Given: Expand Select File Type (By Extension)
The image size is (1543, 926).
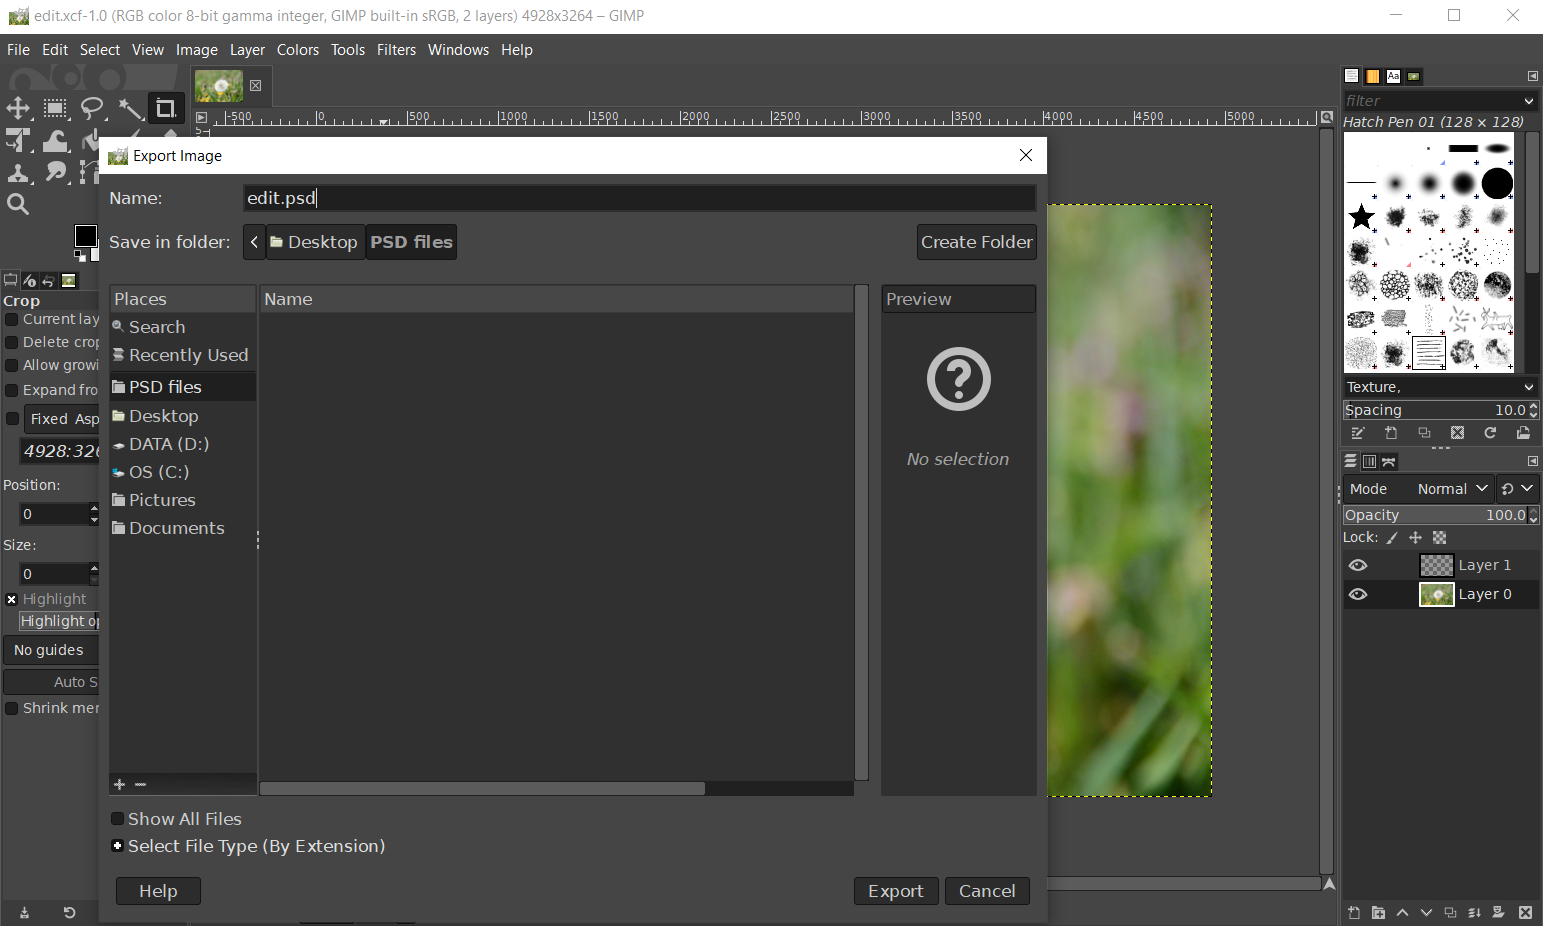Looking at the screenshot, I should [x=118, y=846].
